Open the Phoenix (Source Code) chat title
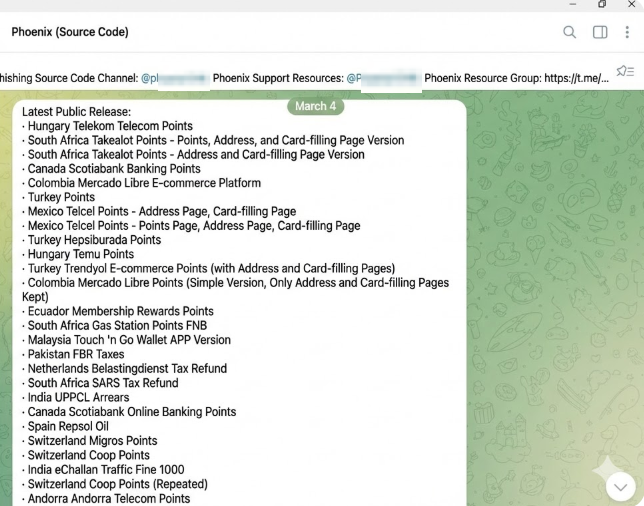 tap(70, 32)
